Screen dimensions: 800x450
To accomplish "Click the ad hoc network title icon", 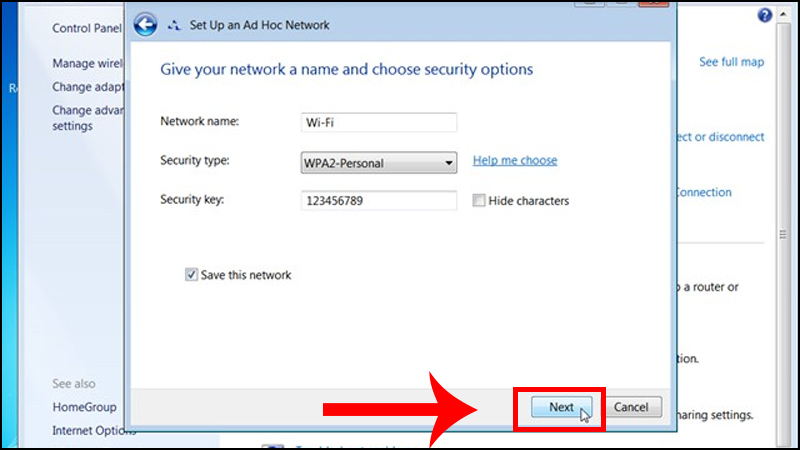I will click(x=174, y=25).
